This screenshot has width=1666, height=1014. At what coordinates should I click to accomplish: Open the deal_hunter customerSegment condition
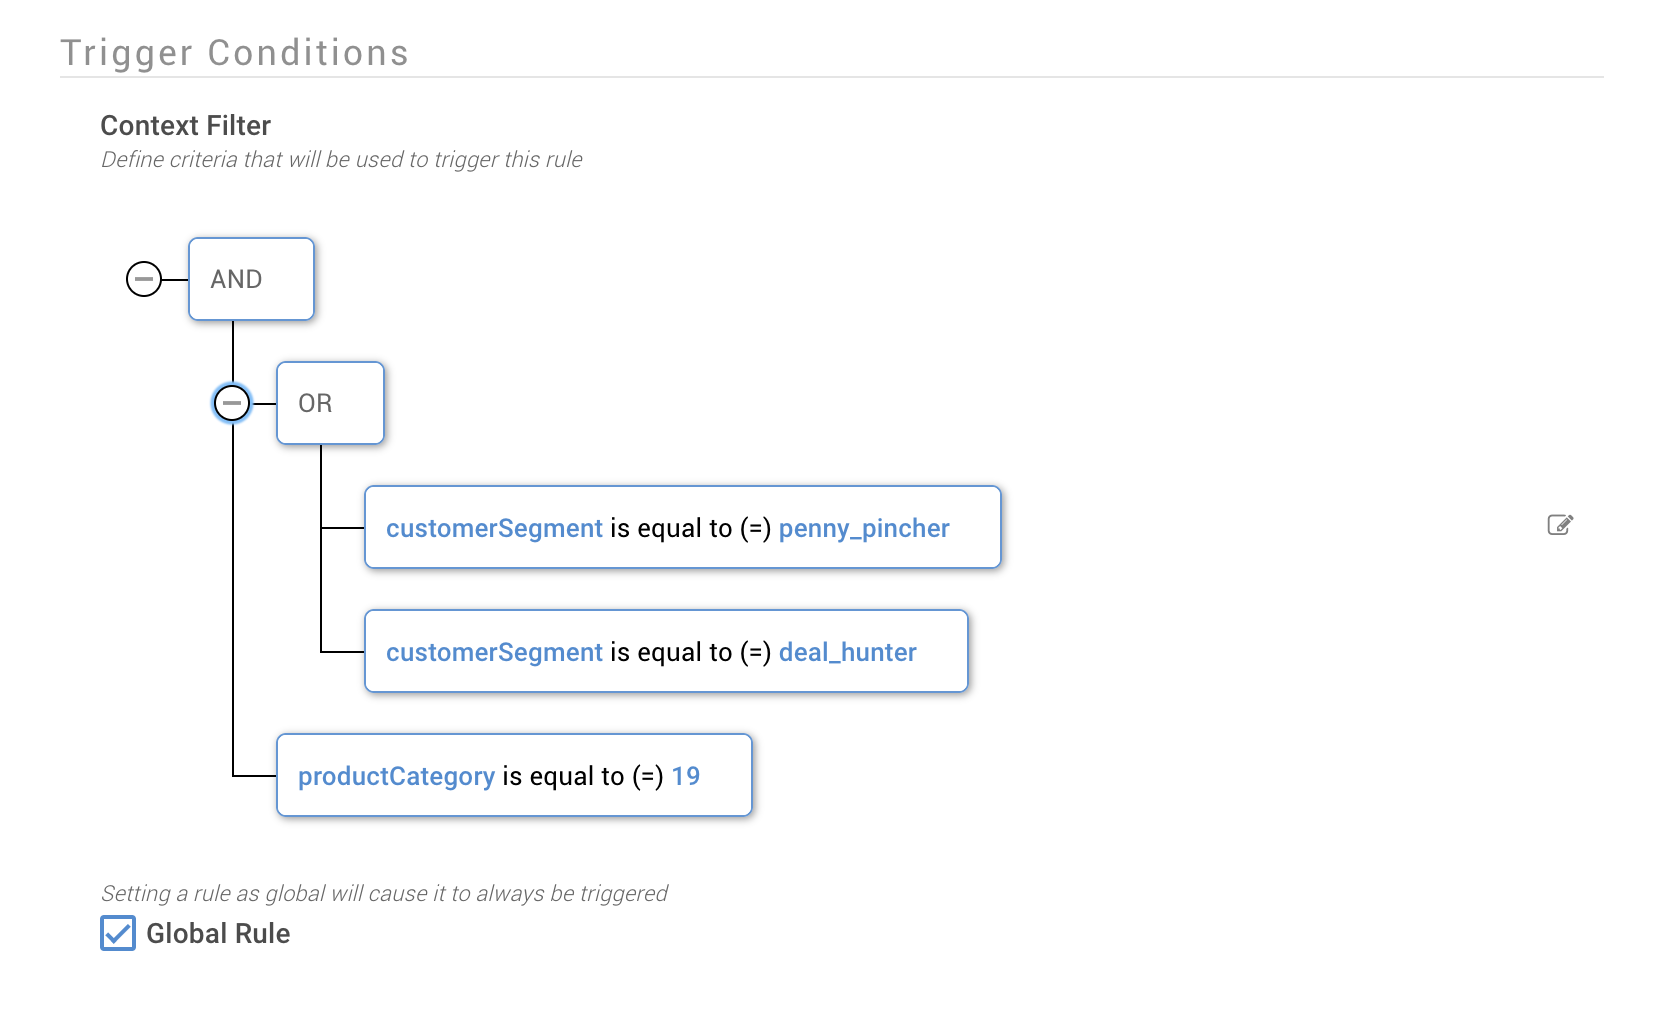tap(666, 651)
